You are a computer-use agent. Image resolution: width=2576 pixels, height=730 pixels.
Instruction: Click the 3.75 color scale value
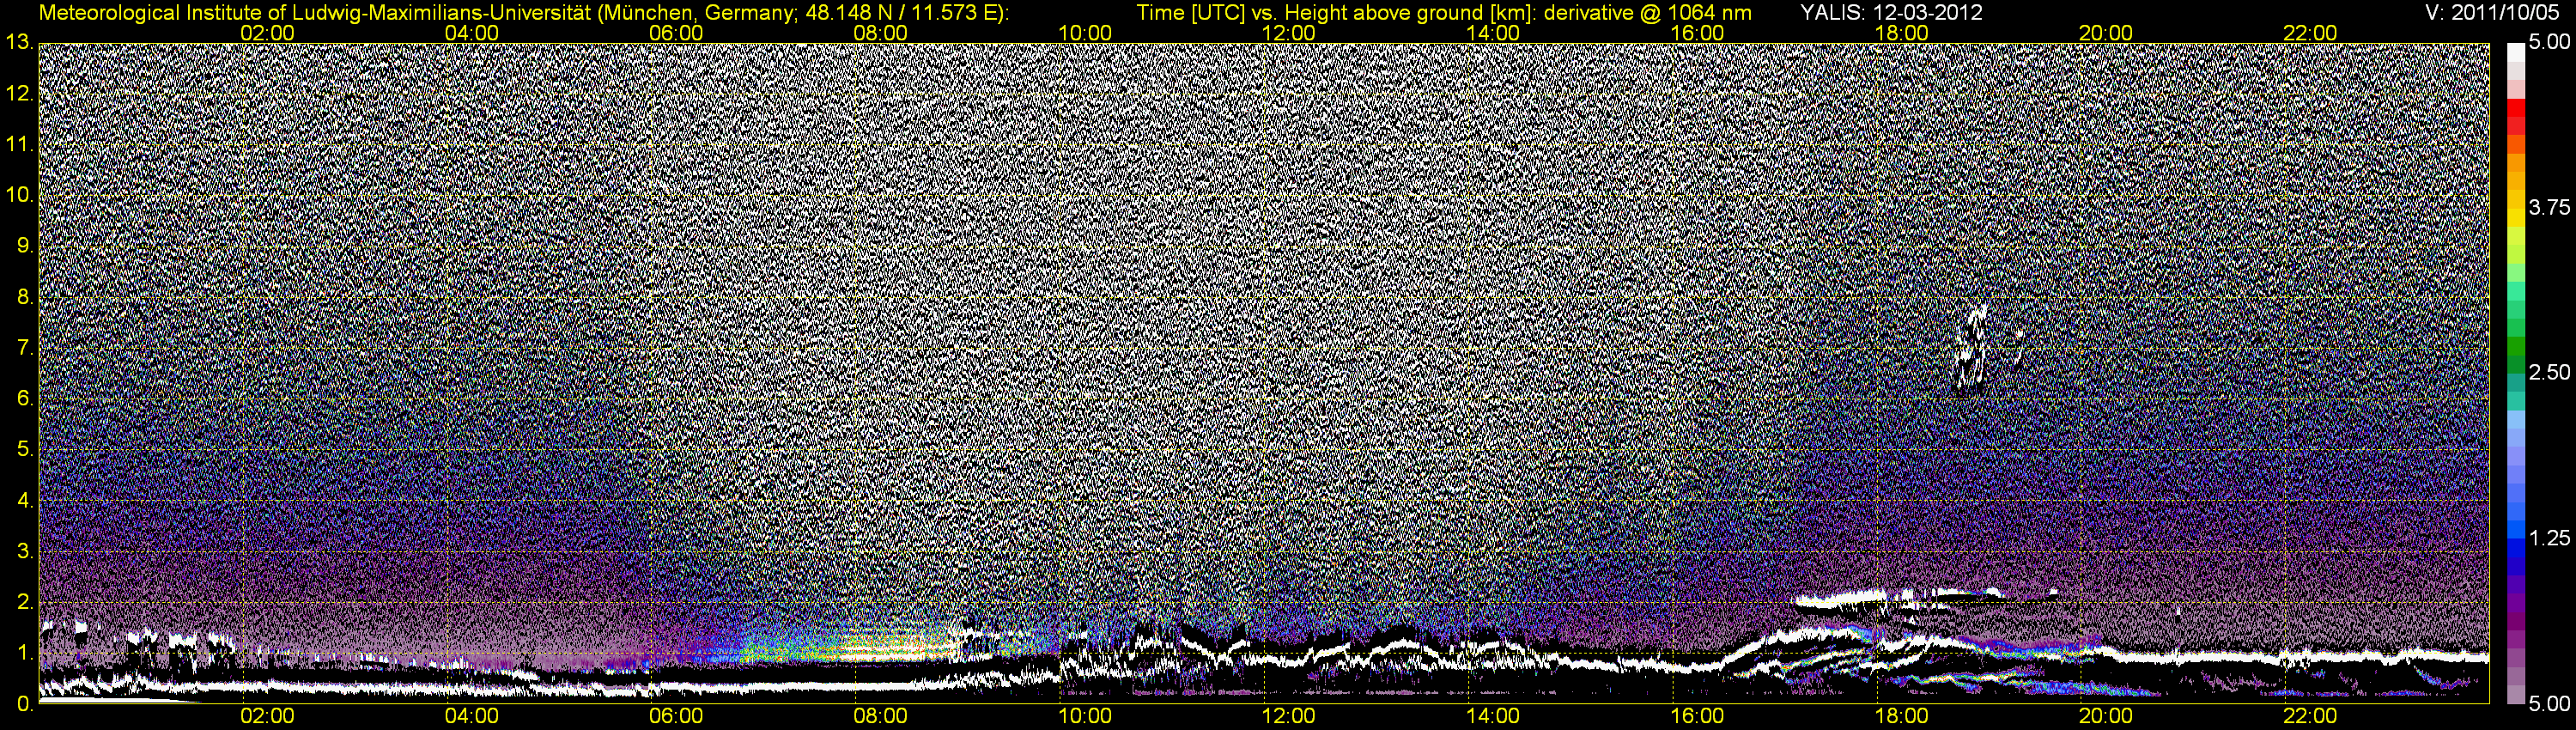pos(2549,208)
